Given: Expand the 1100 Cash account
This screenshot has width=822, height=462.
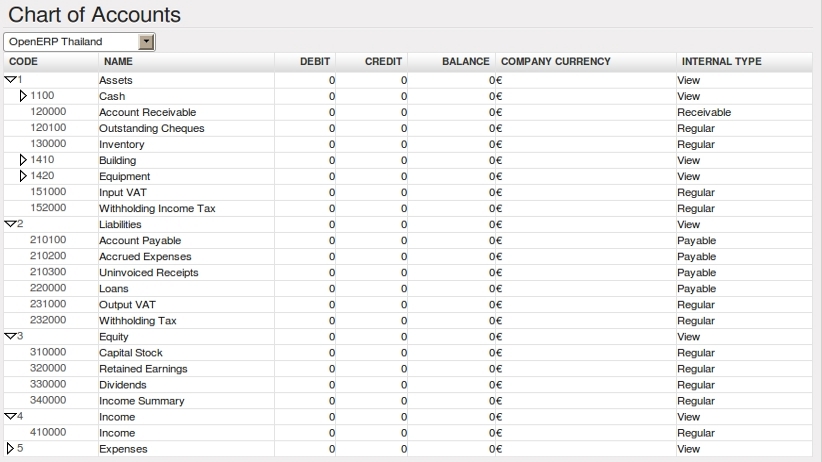Looking at the screenshot, I should 23,96.
